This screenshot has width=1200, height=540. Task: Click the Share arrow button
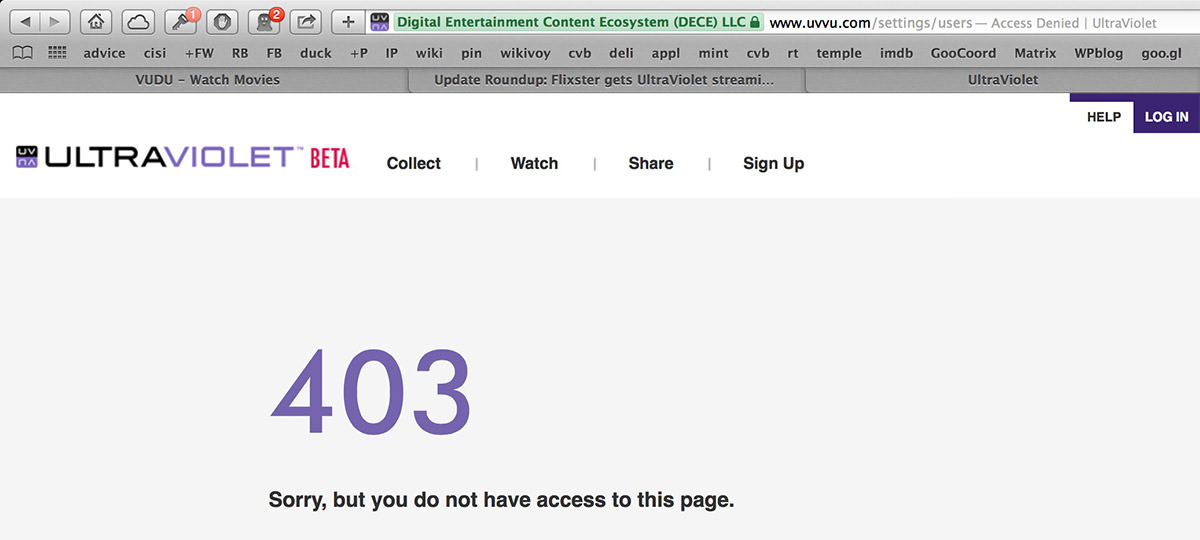tap(306, 21)
